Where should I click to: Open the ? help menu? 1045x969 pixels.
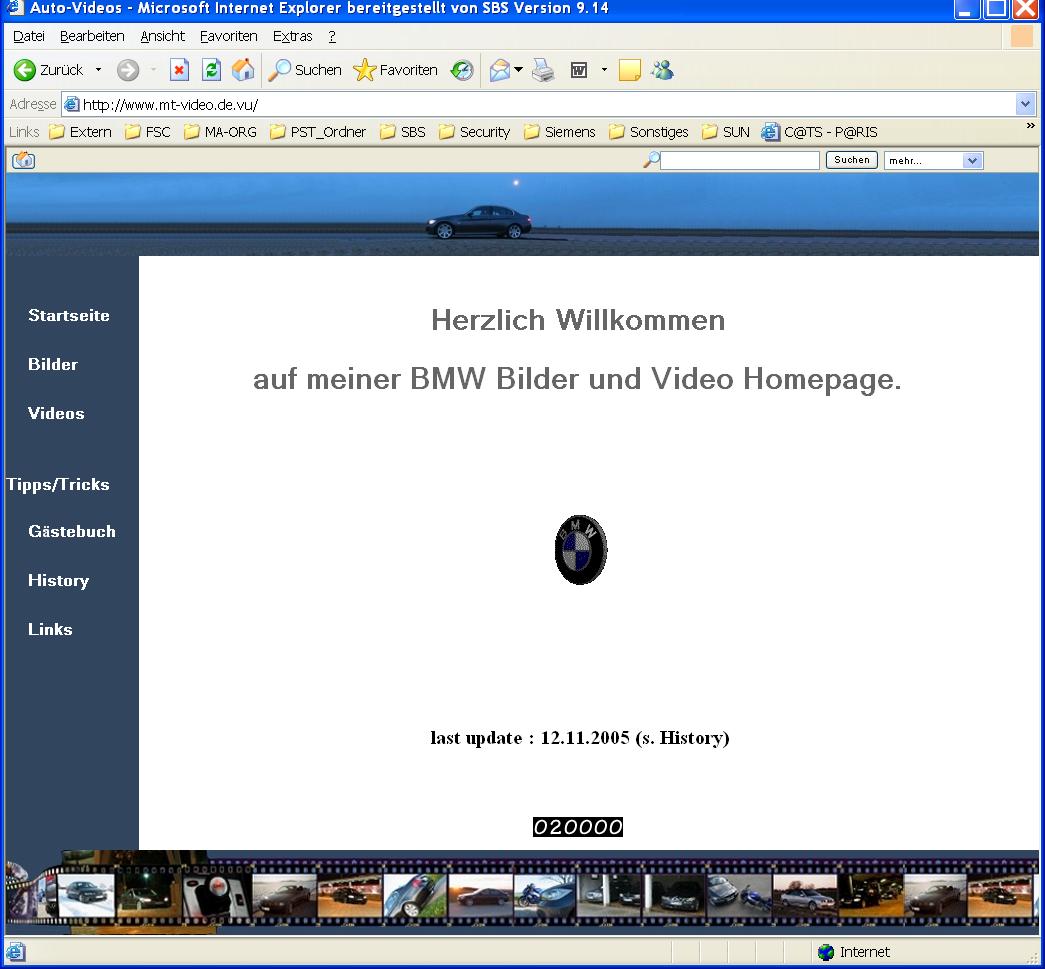332,36
